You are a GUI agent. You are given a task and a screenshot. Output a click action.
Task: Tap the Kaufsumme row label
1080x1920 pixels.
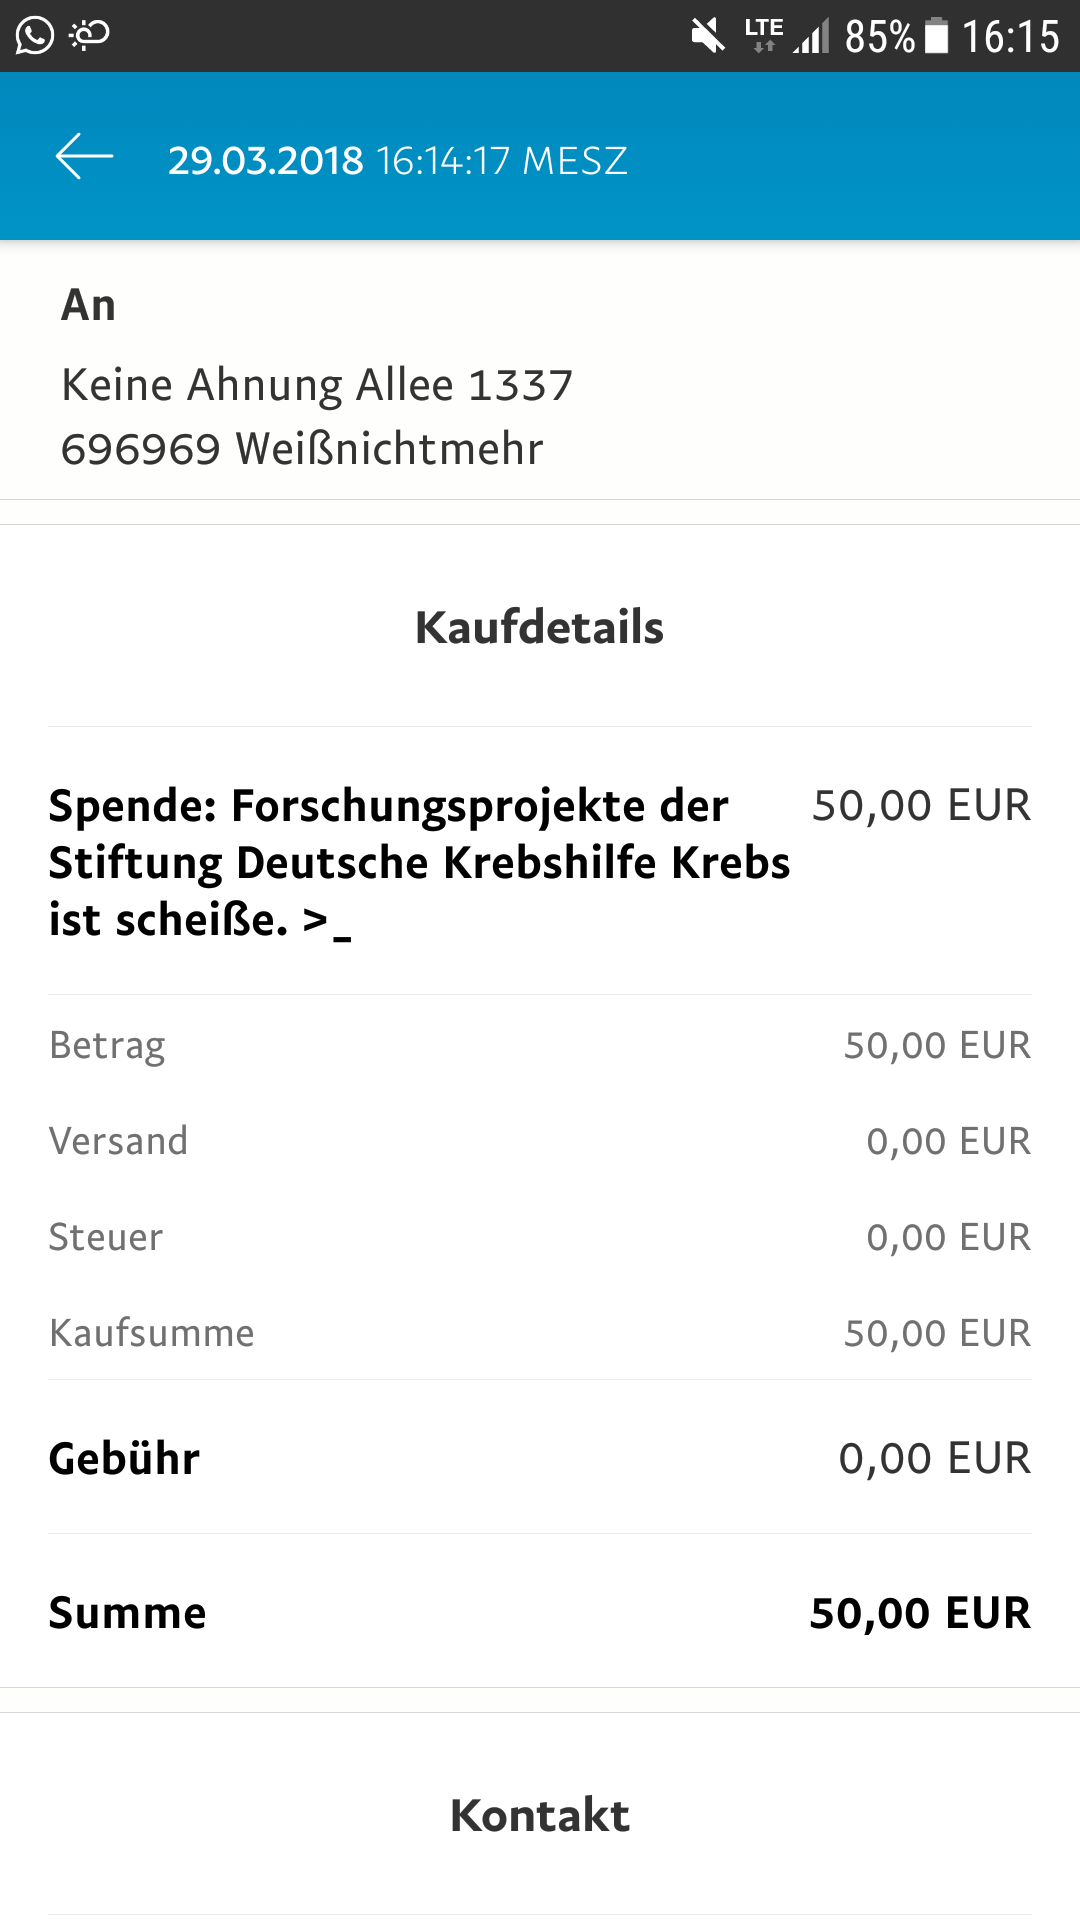(x=152, y=1333)
